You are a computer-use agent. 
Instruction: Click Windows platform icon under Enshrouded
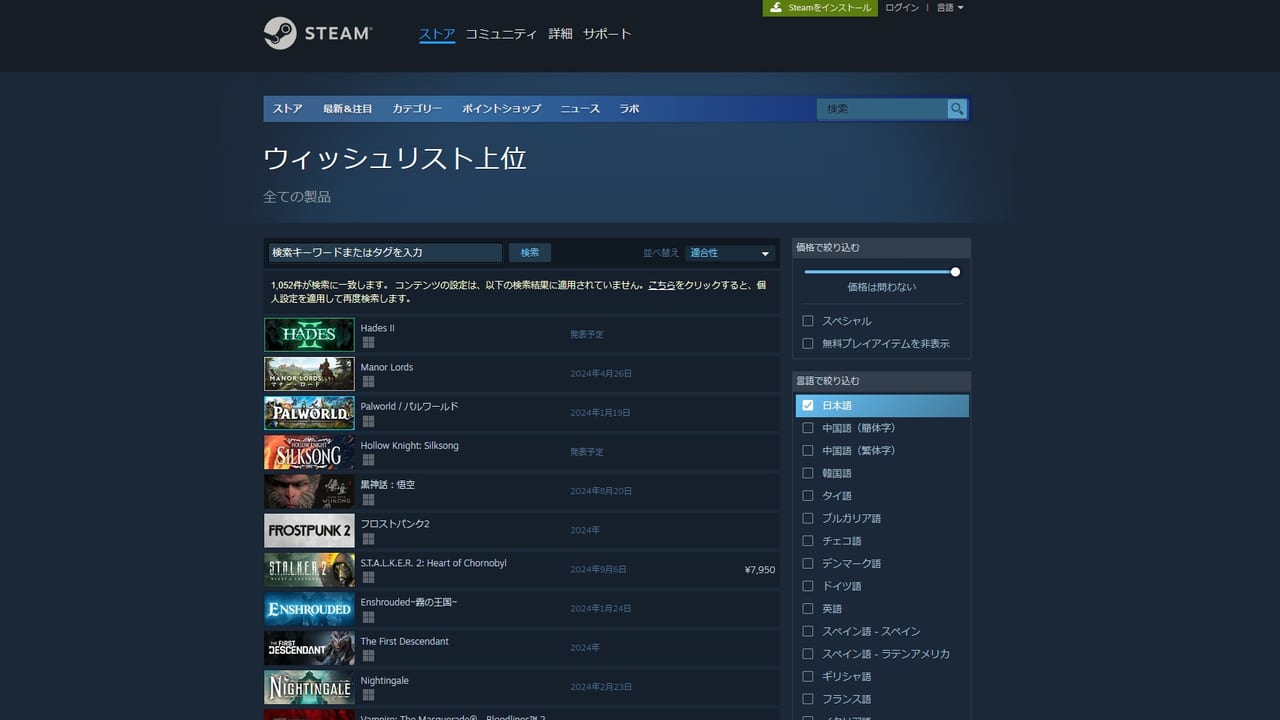tap(368, 616)
